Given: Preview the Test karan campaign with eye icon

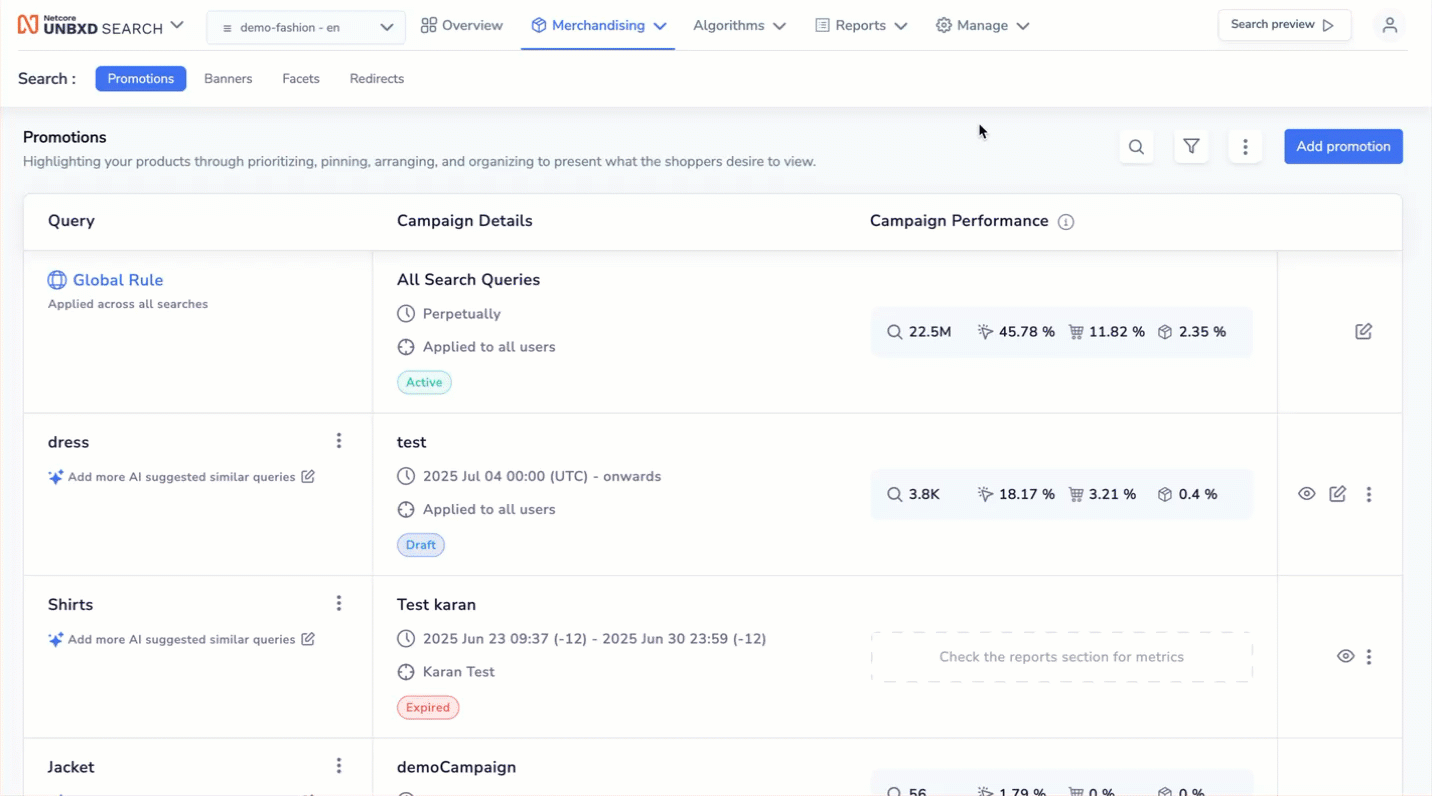Looking at the screenshot, I should 1346,657.
